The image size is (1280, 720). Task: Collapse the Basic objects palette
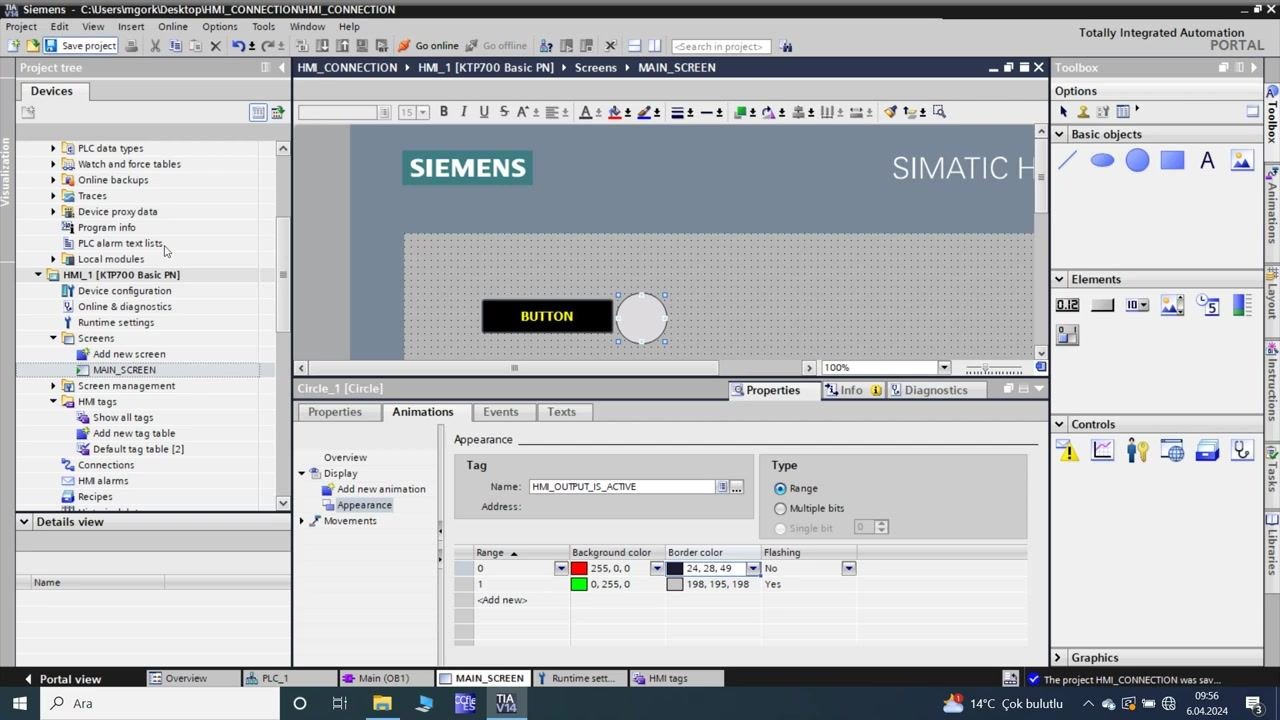[1059, 134]
